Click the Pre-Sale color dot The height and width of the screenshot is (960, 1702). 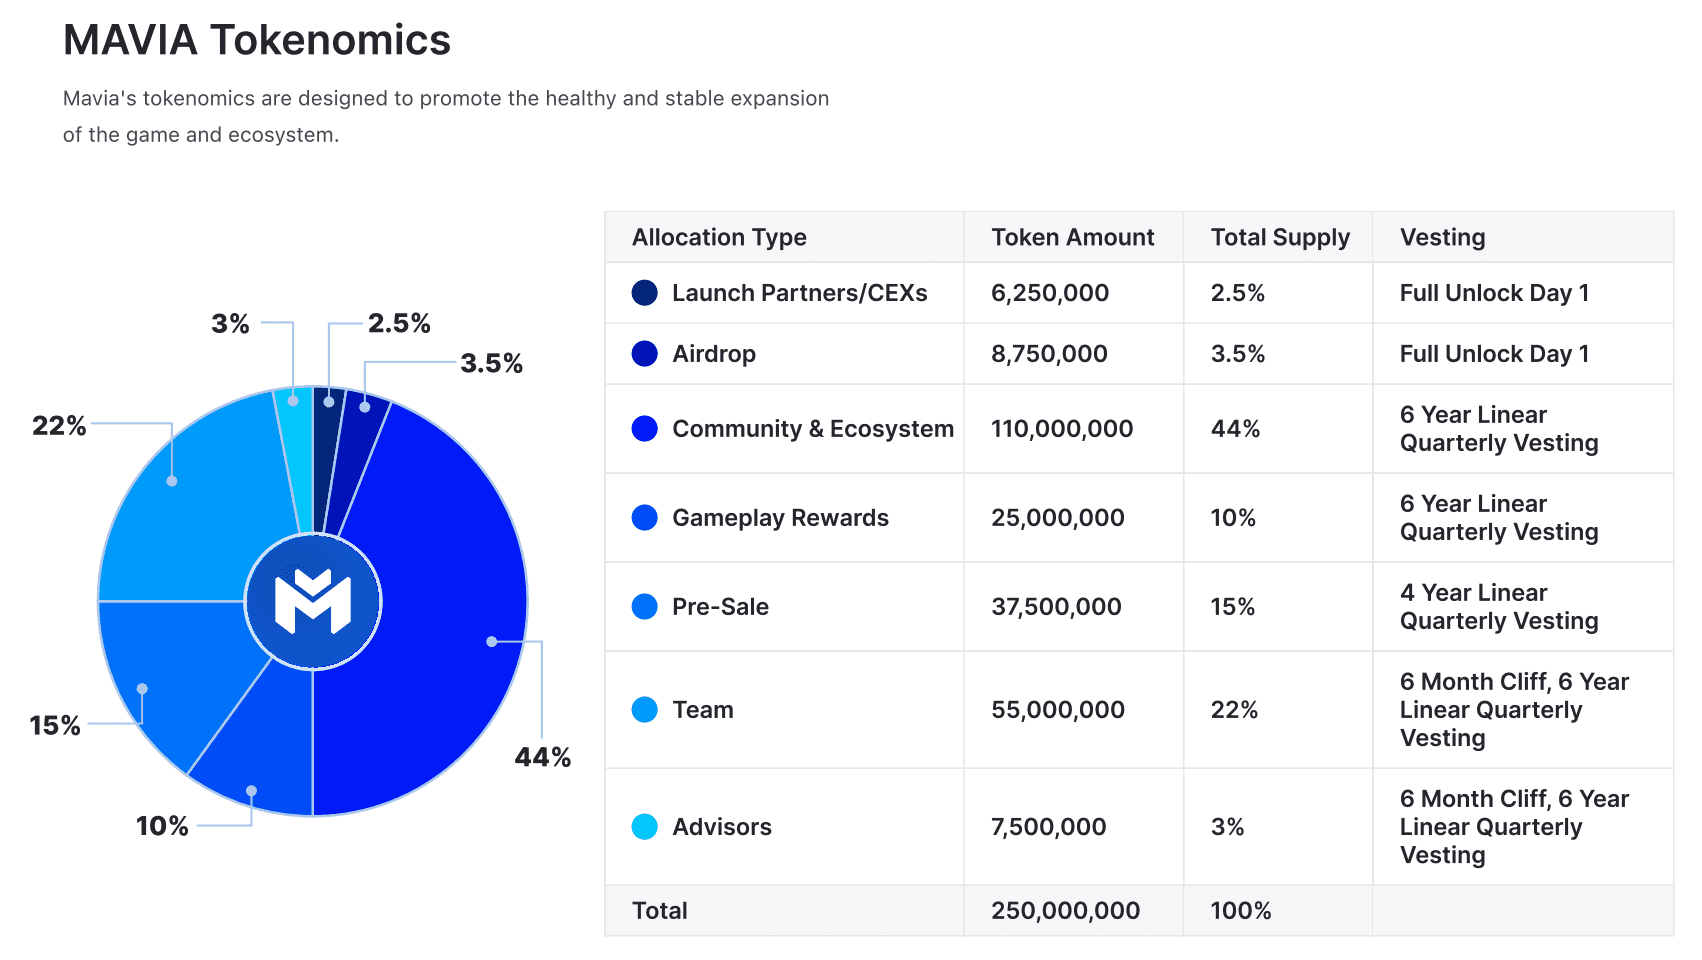tap(645, 607)
